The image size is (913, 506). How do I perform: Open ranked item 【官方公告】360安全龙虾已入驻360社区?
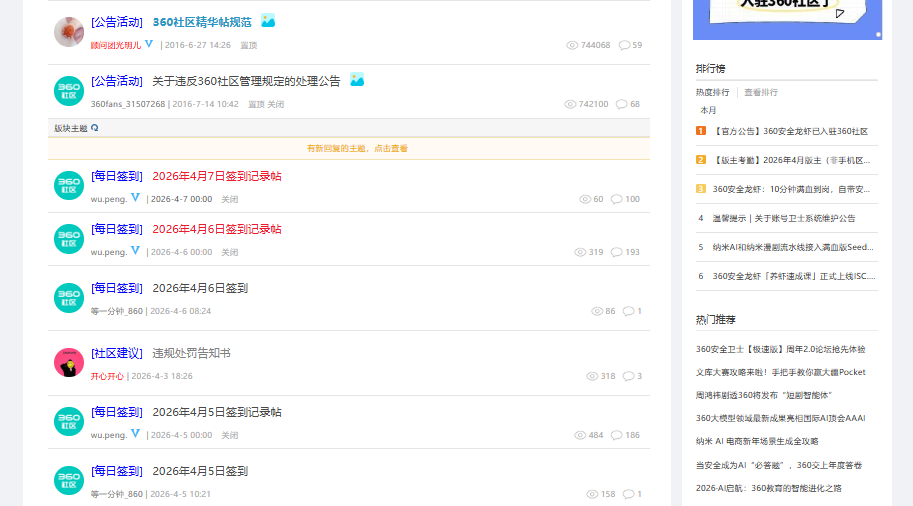coord(791,132)
